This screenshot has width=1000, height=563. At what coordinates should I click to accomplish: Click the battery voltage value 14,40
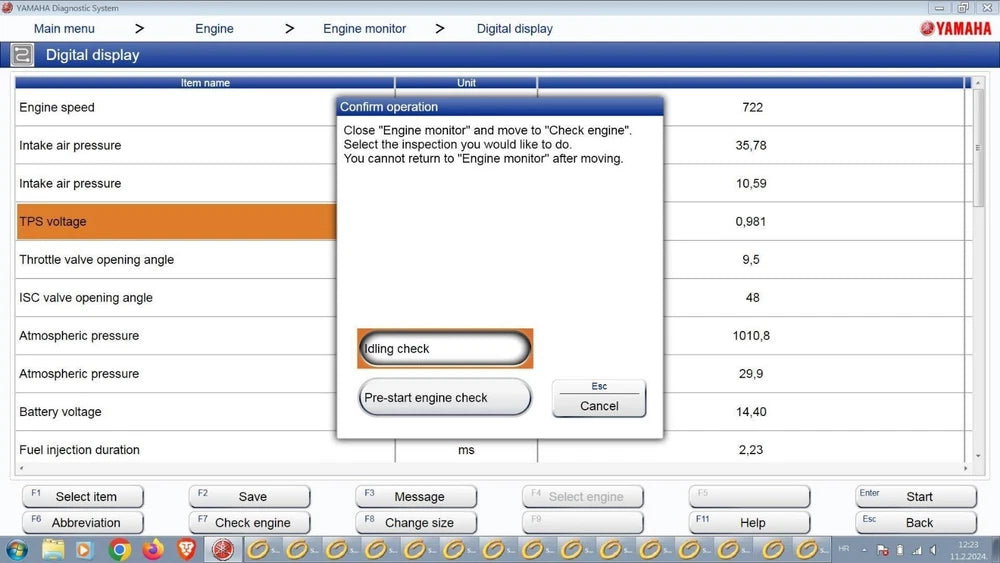pos(751,412)
